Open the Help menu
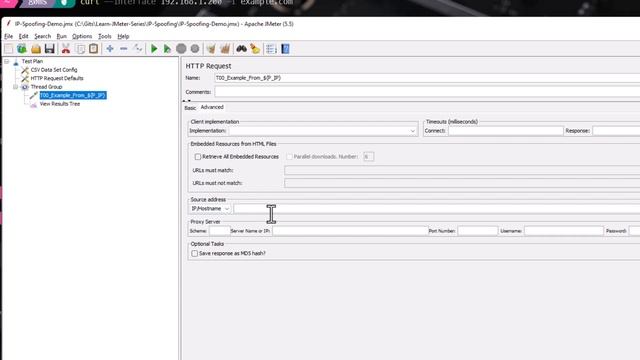This screenshot has width=640, height=360. (123, 36)
